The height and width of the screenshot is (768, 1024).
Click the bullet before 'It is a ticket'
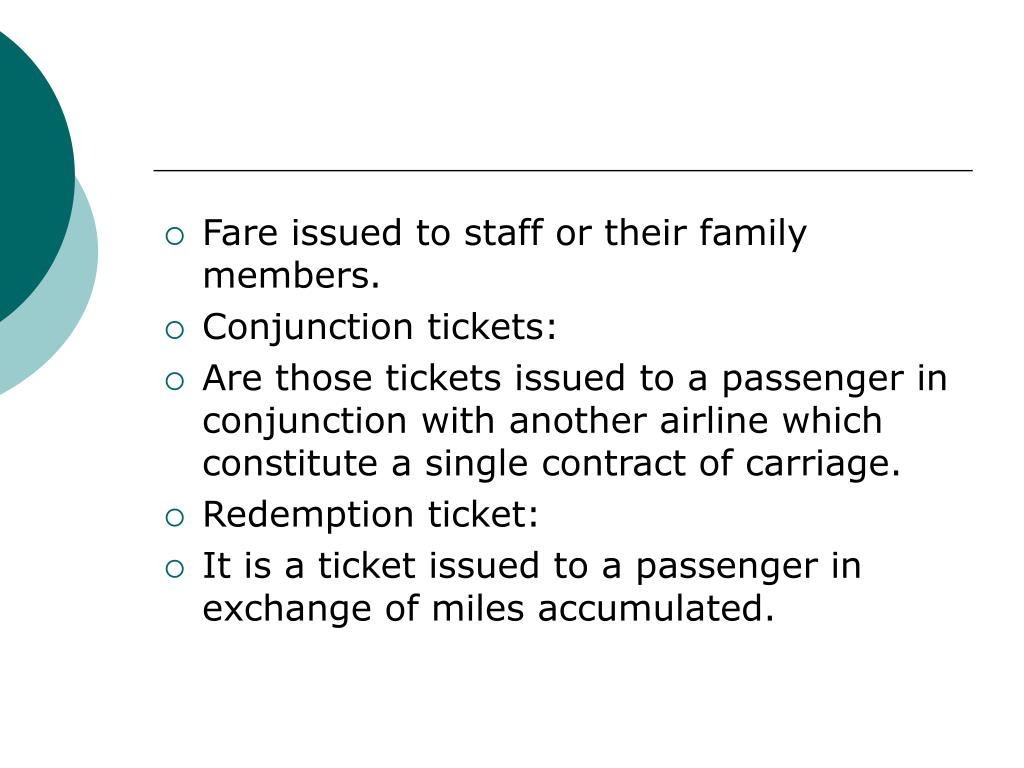point(175,569)
